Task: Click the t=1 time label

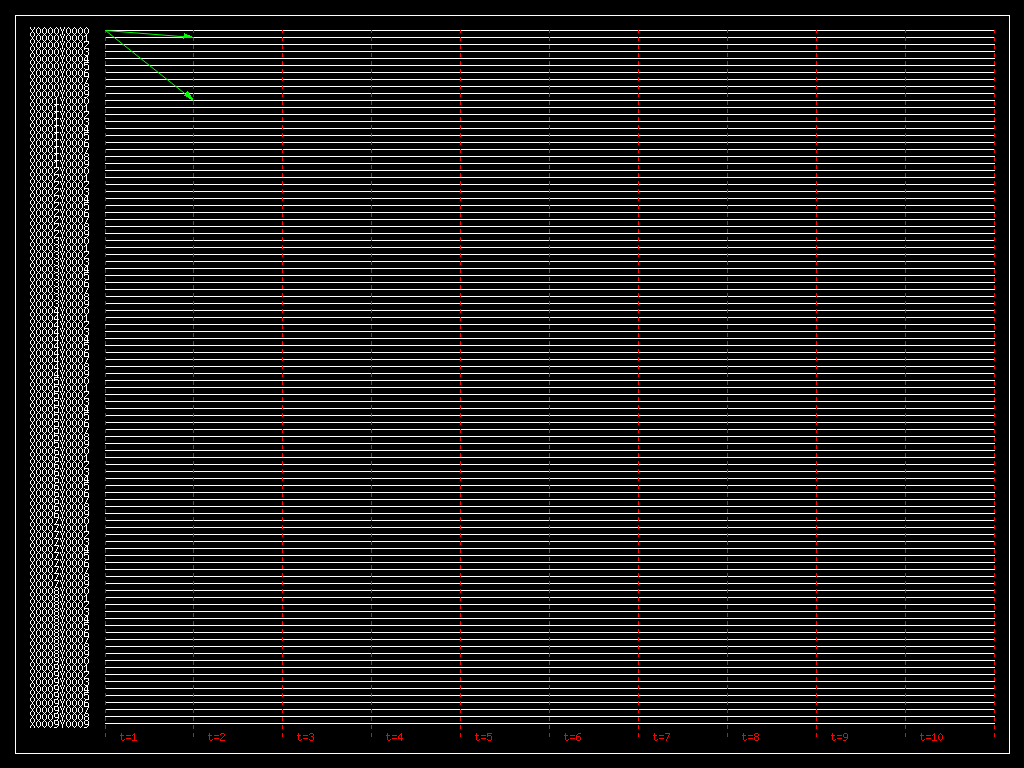Action: (x=128, y=738)
